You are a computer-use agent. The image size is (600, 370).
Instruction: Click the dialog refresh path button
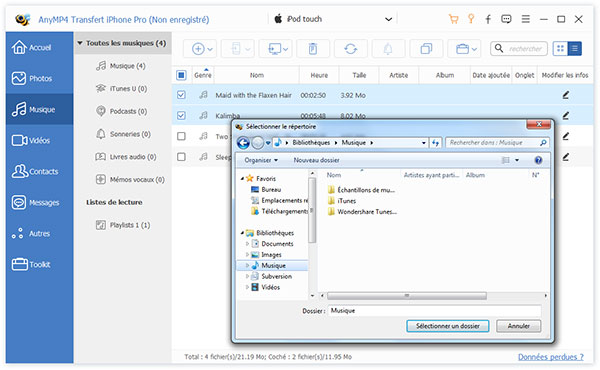coord(435,143)
